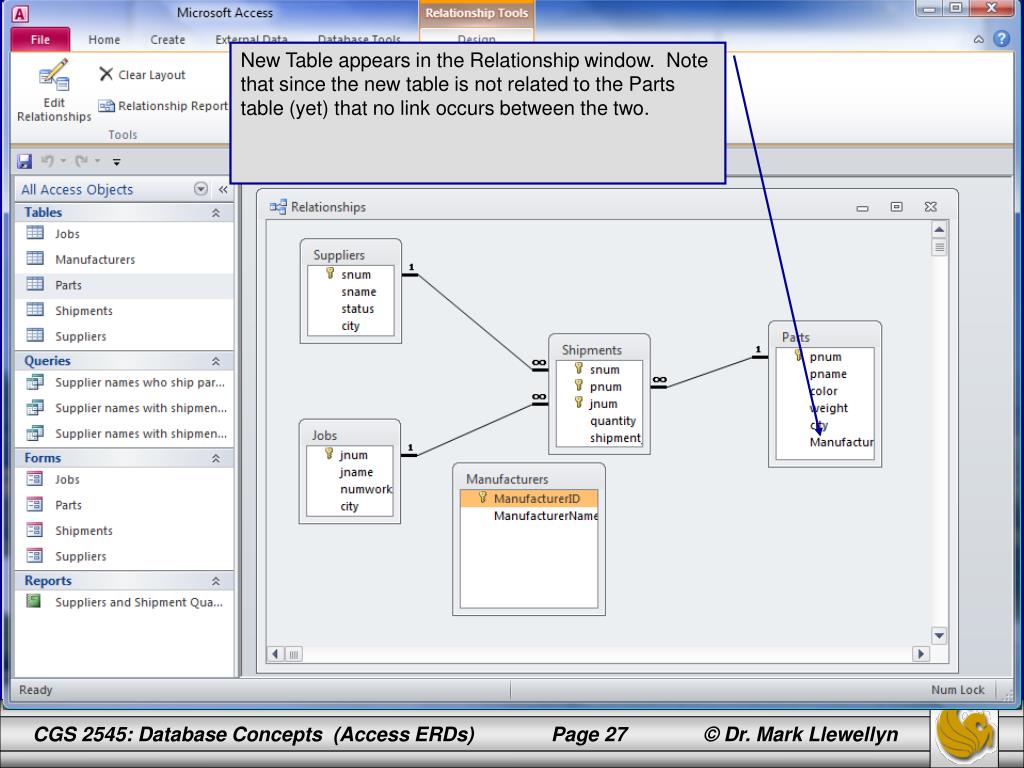1024x768 pixels.
Task: Click the Undo arrow icon
Action: pyautogui.click(x=47, y=161)
